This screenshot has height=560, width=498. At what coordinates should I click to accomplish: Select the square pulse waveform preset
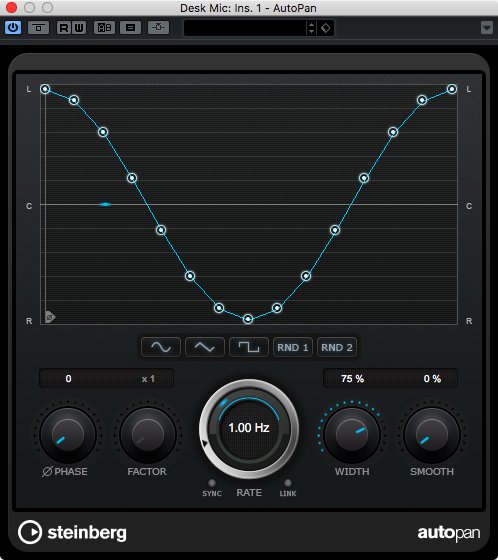click(249, 347)
